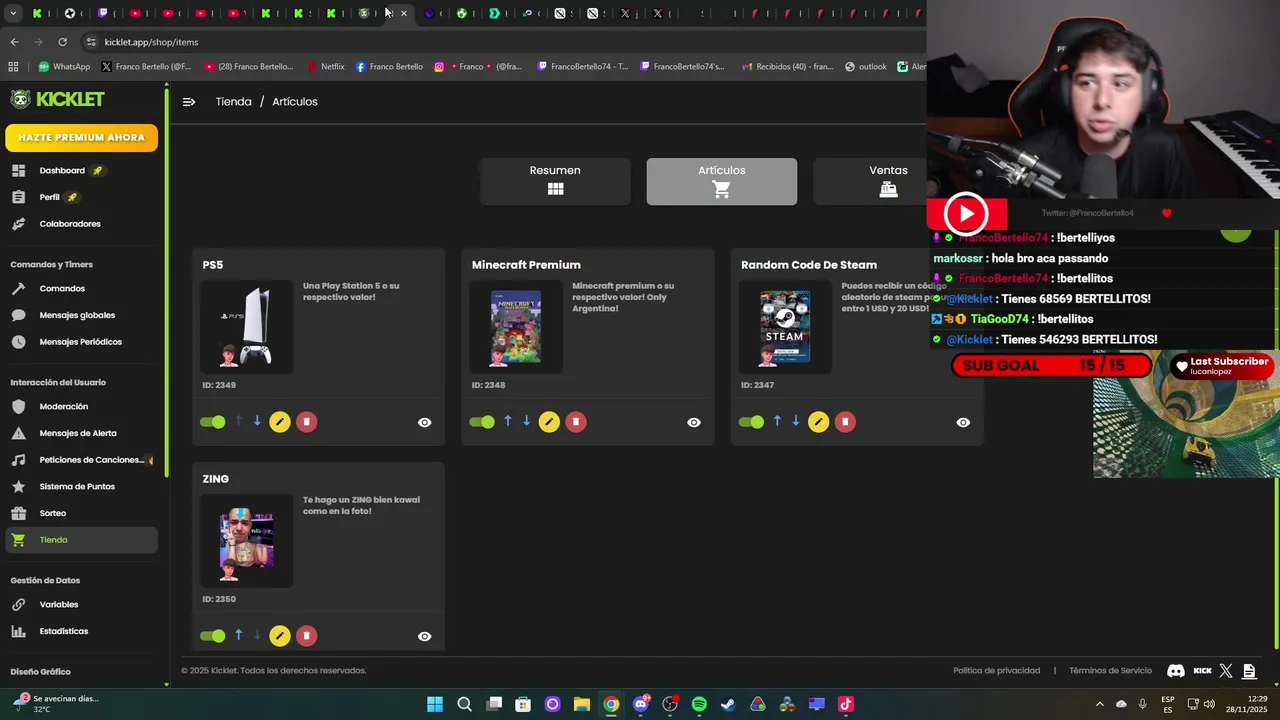Edit the Minecraft Premium item

[549, 422]
